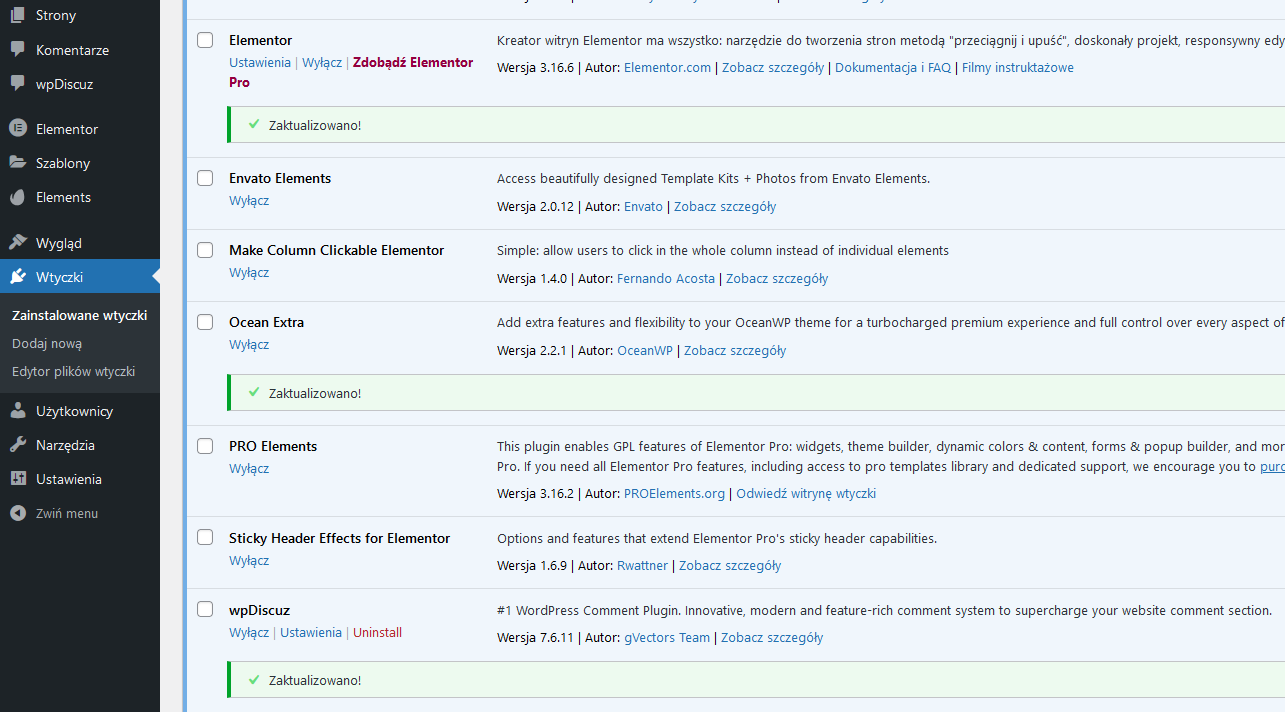Click the red Uninstall link for wpDiscuz
The image size is (1285, 712).
(x=378, y=632)
